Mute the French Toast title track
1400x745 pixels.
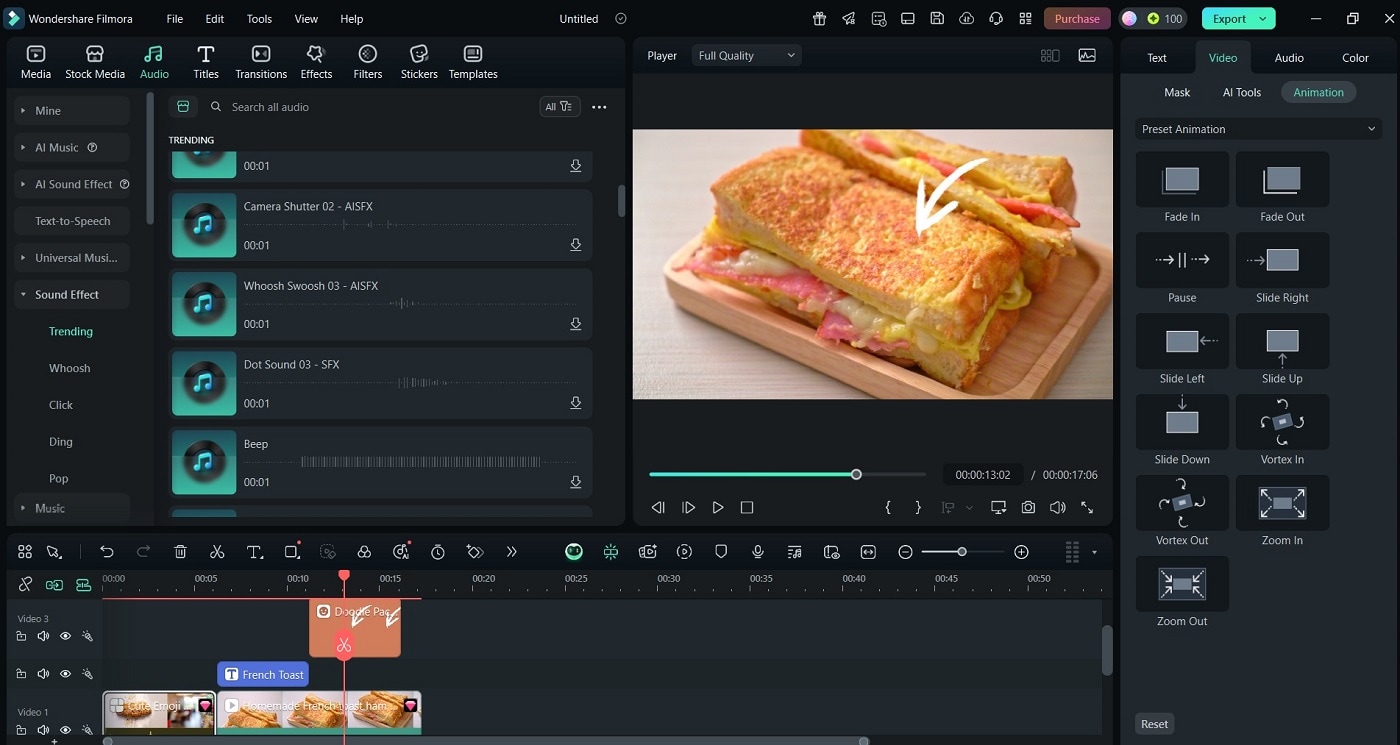coord(43,674)
